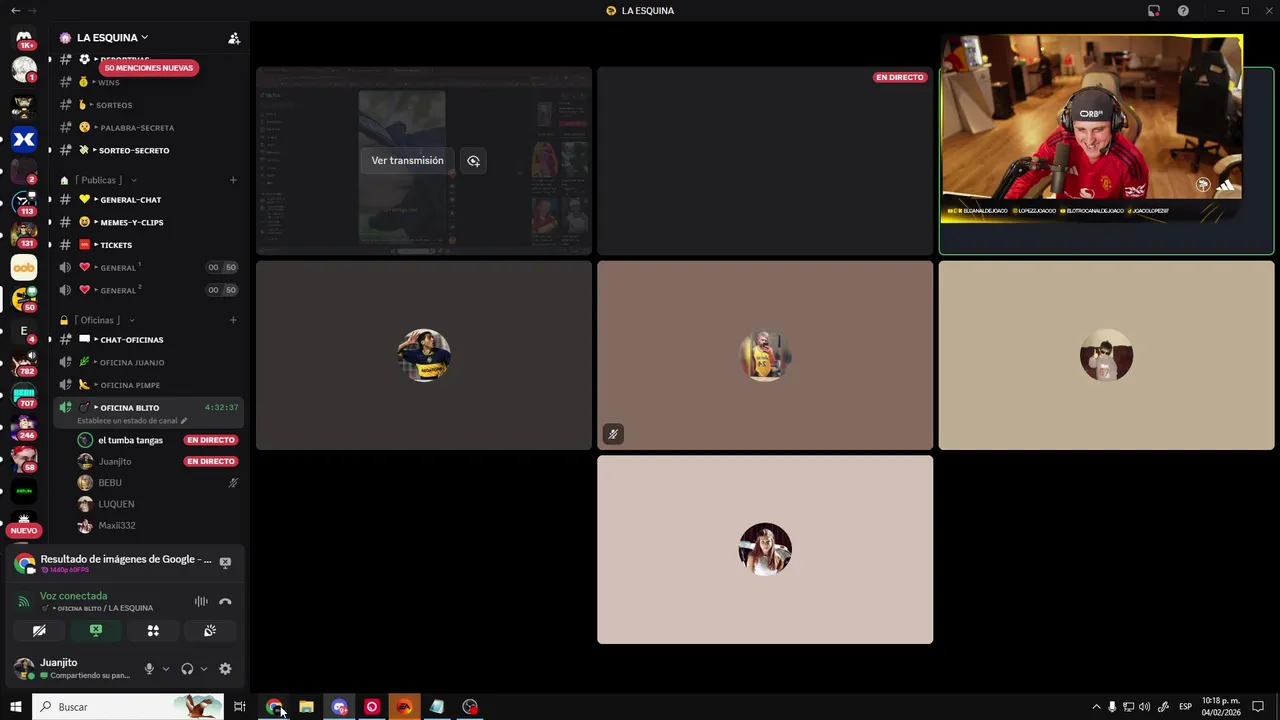Image resolution: width=1280 pixels, height=720 pixels.
Task: Select the muted participant tile with basketball avatar
Action: 765,355
